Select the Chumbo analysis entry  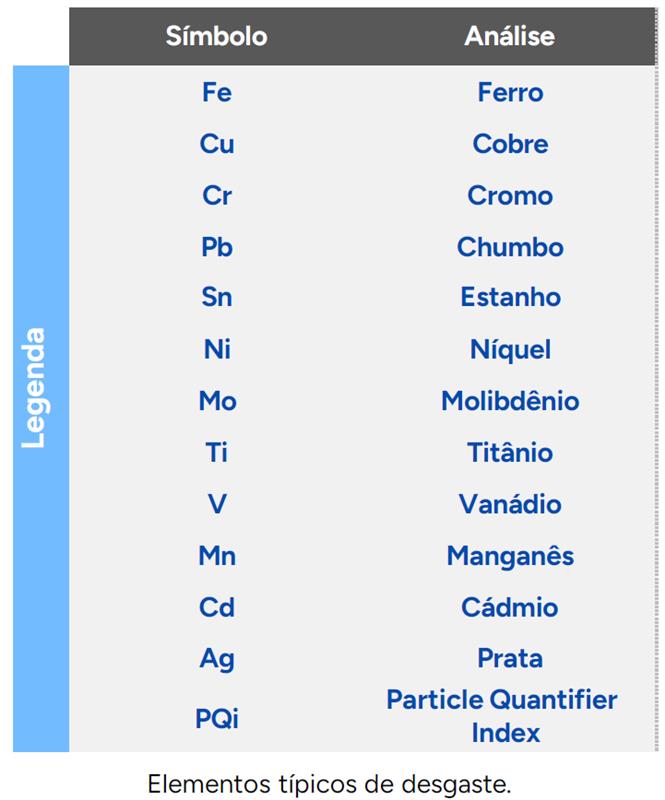(x=510, y=247)
